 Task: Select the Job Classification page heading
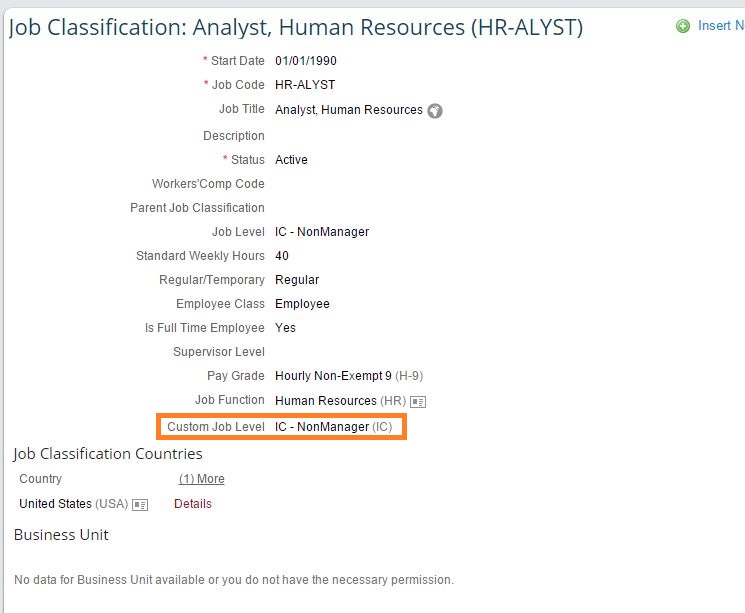[x=296, y=28]
